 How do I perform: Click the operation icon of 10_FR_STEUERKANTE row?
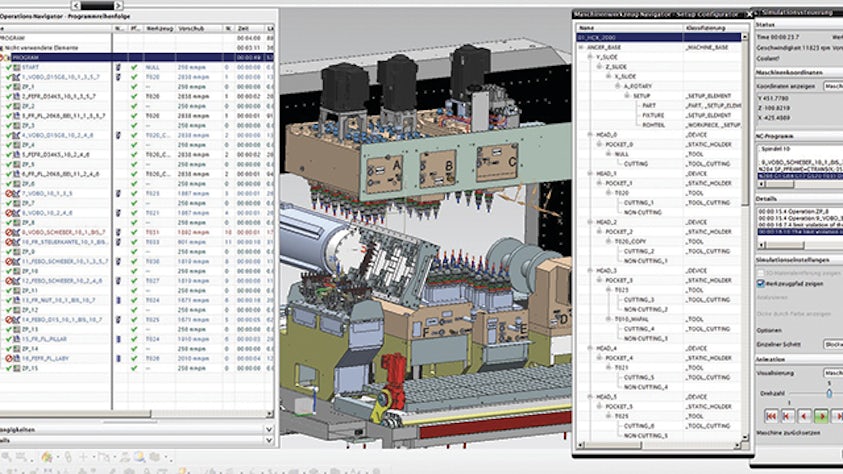17,242
